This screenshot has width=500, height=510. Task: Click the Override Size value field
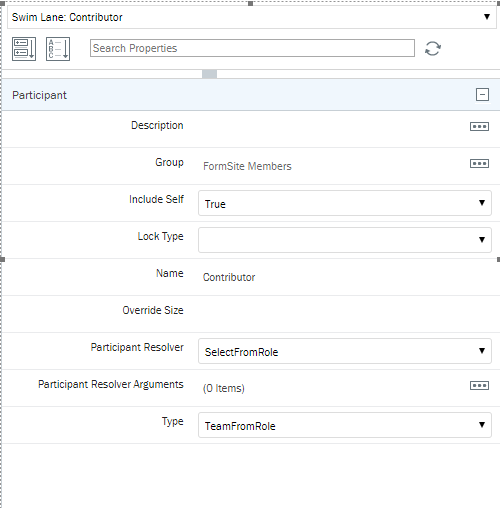(x=345, y=314)
